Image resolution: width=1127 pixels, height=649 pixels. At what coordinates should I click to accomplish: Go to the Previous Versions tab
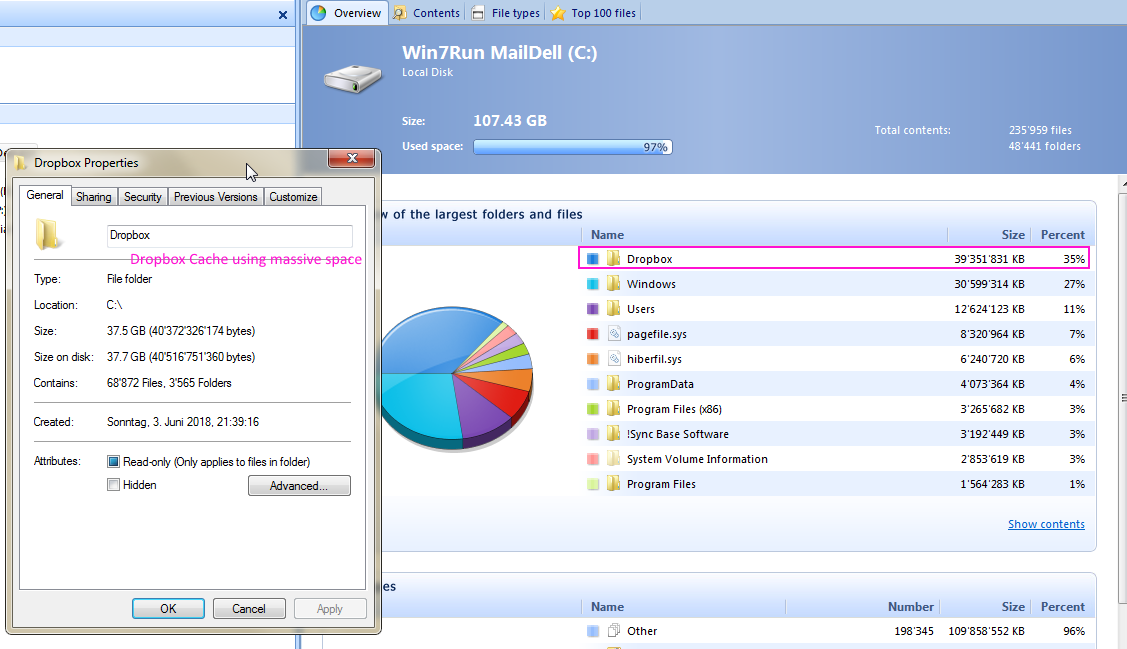(x=216, y=197)
